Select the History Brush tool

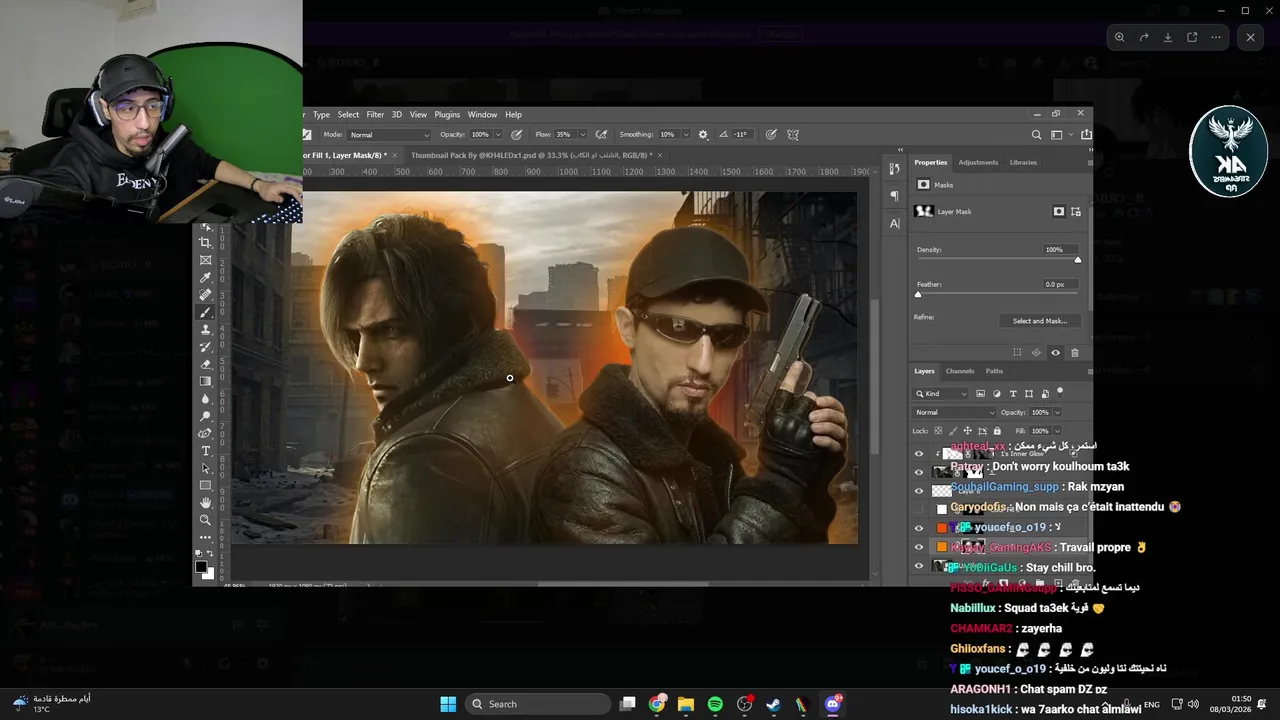206,347
